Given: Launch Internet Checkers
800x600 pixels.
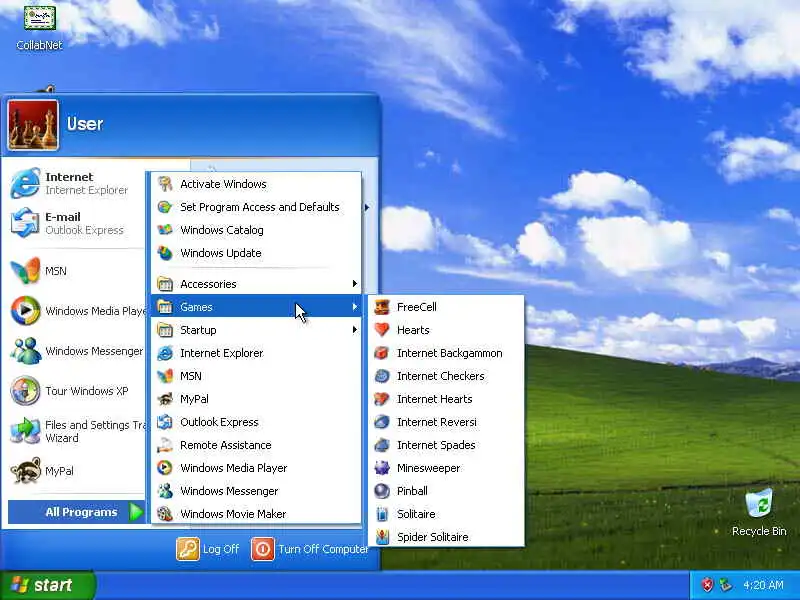Looking at the screenshot, I should point(446,376).
